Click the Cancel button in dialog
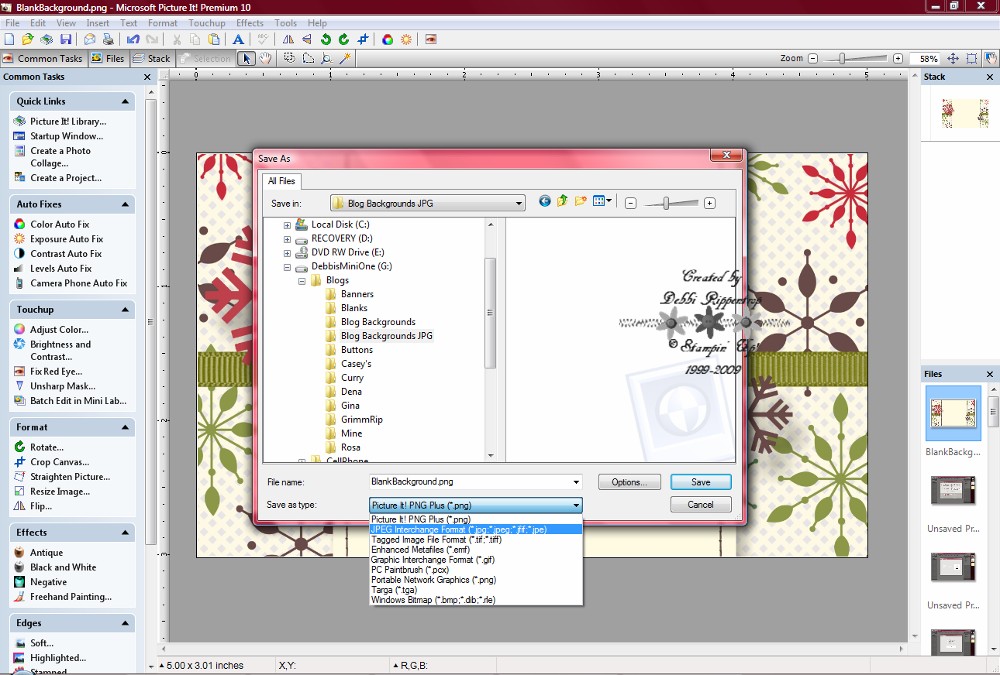The height and width of the screenshot is (675, 1000). (700, 505)
